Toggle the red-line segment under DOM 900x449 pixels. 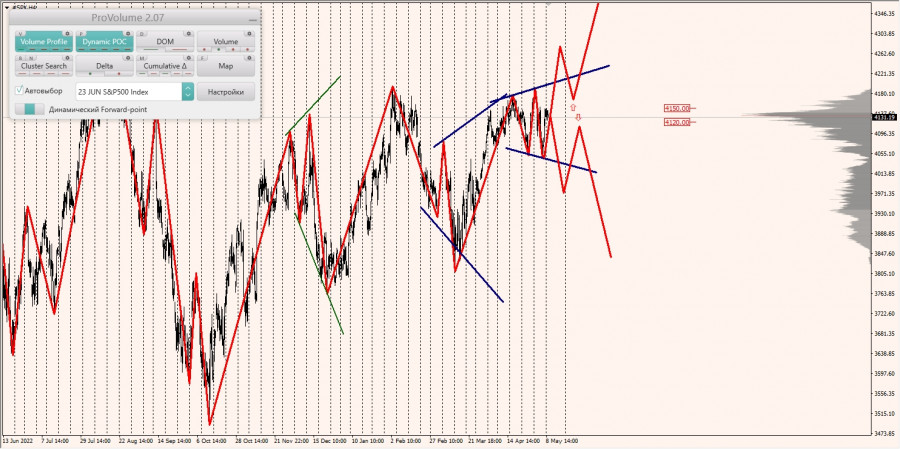point(179,49)
